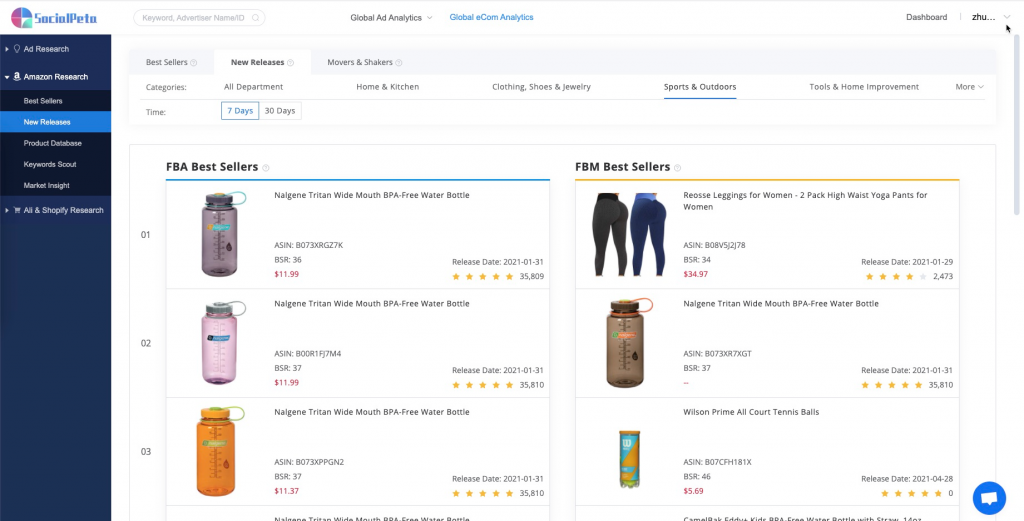Click pink Nalgene bottle thumbnail

221,343
